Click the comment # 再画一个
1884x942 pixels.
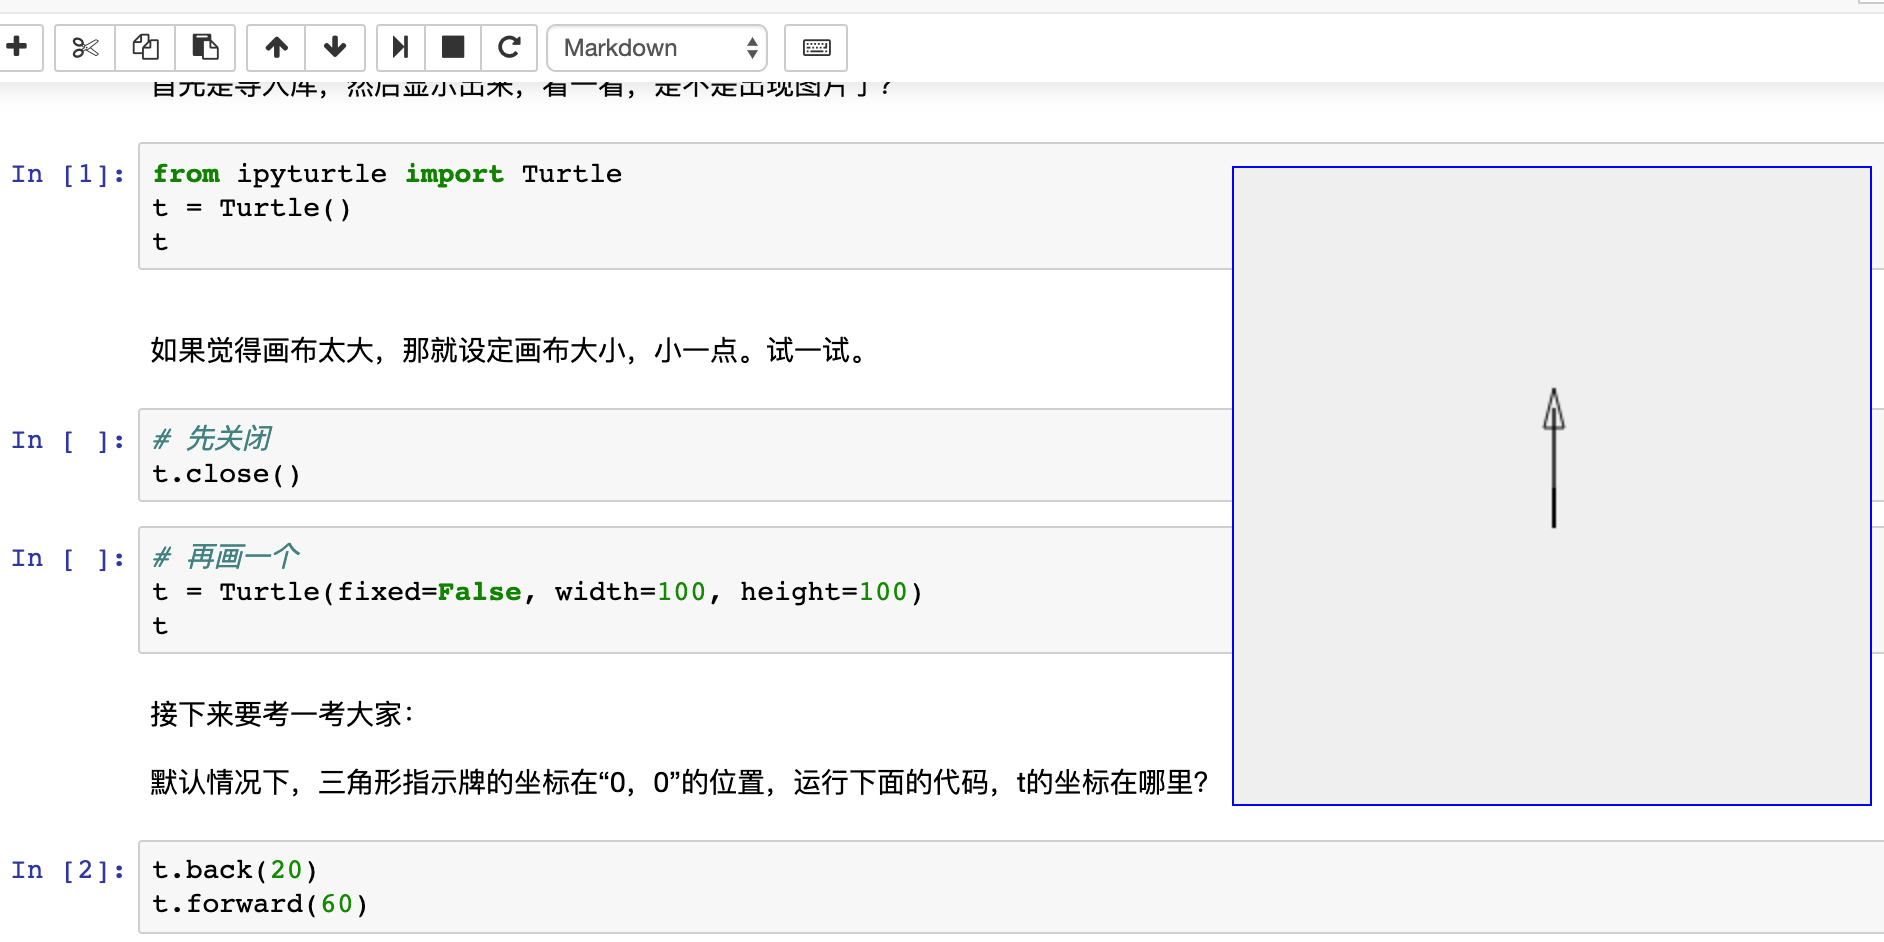click(x=226, y=557)
